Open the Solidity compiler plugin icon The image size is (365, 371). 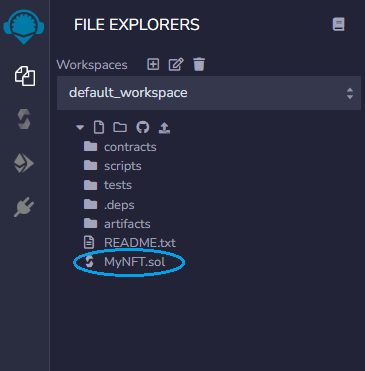[x=24, y=119]
